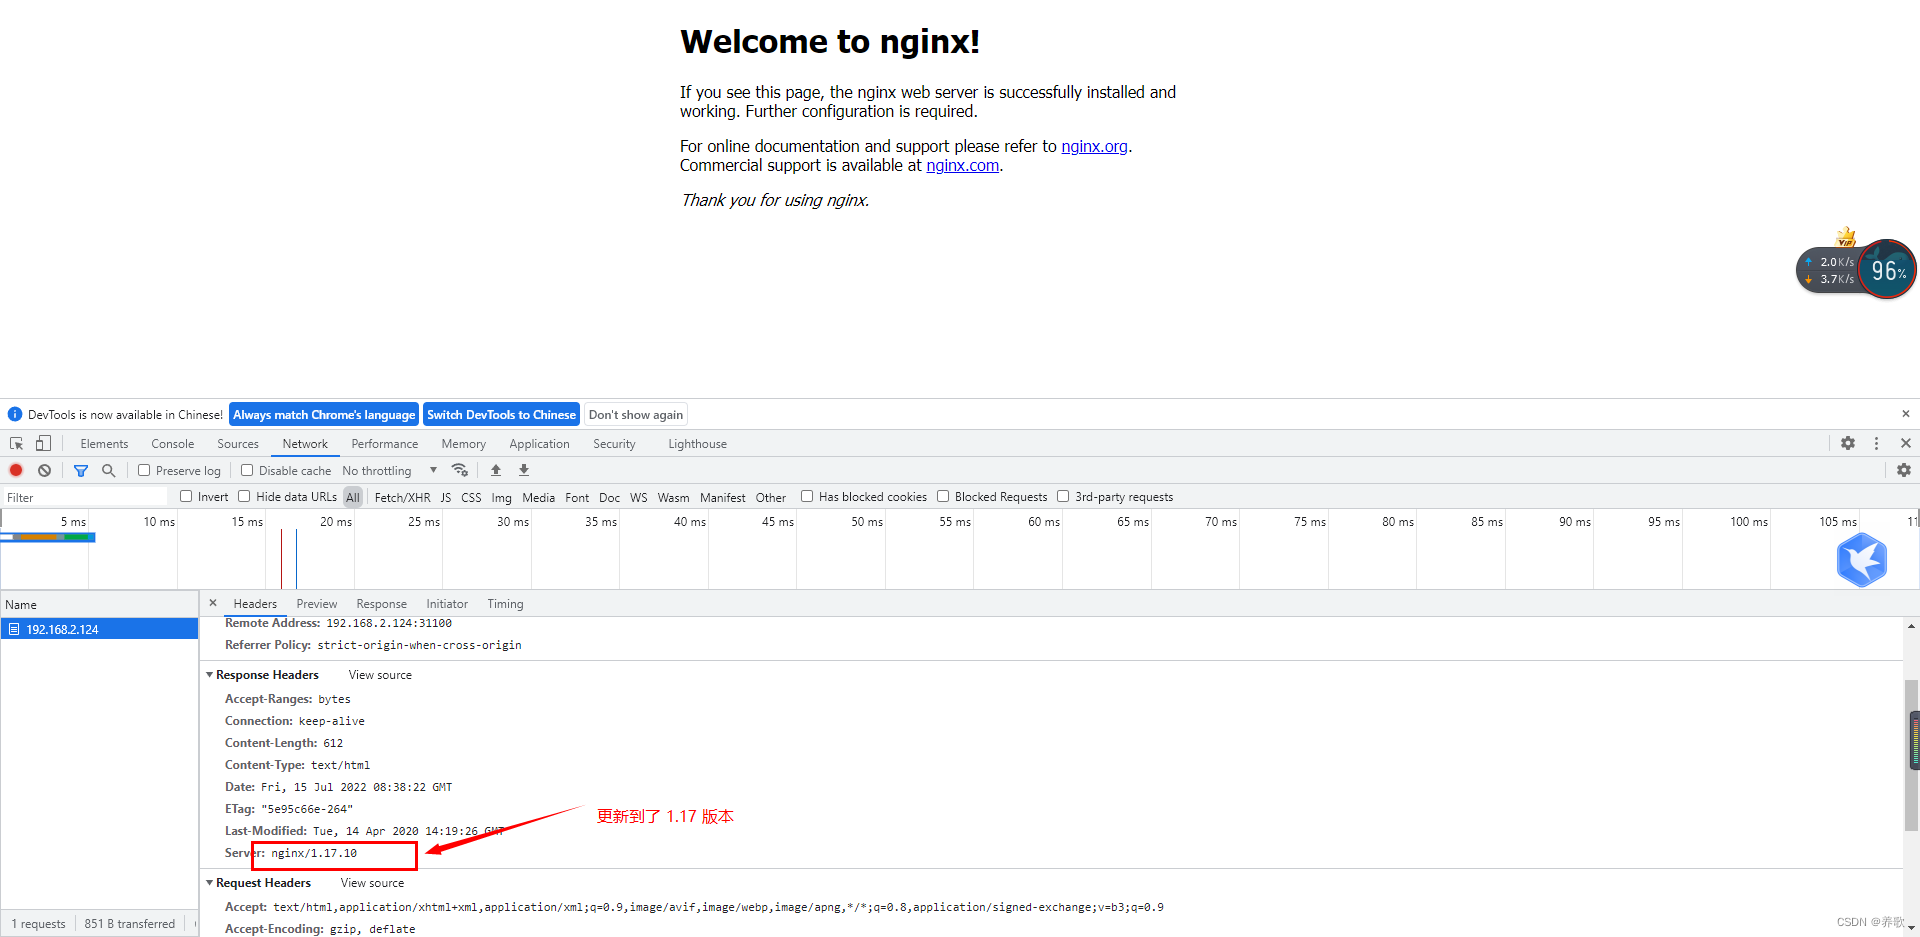This screenshot has height=937, width=1920.
Task: Open the DevTools customize three-dot menu
Action: click(x=1877, y=443)
